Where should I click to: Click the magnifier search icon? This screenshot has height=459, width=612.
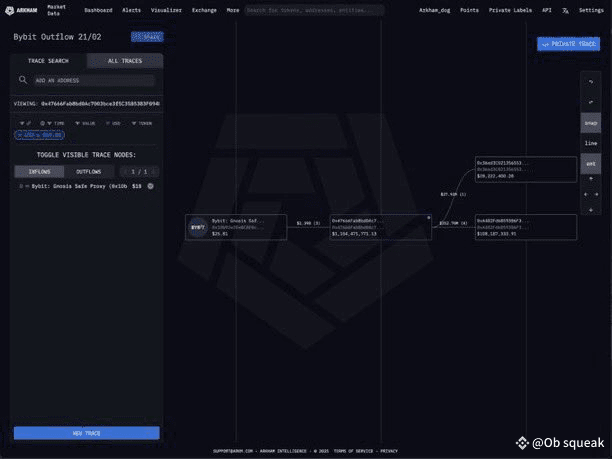pos(23,80)
